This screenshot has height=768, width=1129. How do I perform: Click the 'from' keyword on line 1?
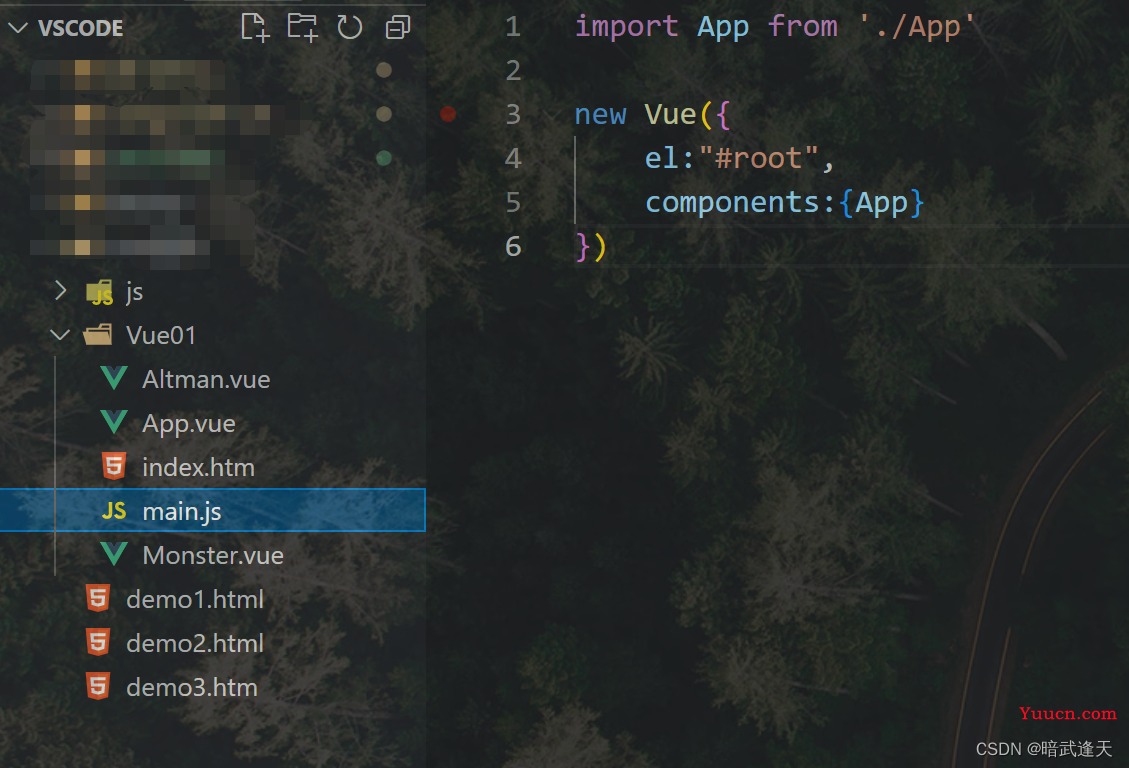point(802,27)
